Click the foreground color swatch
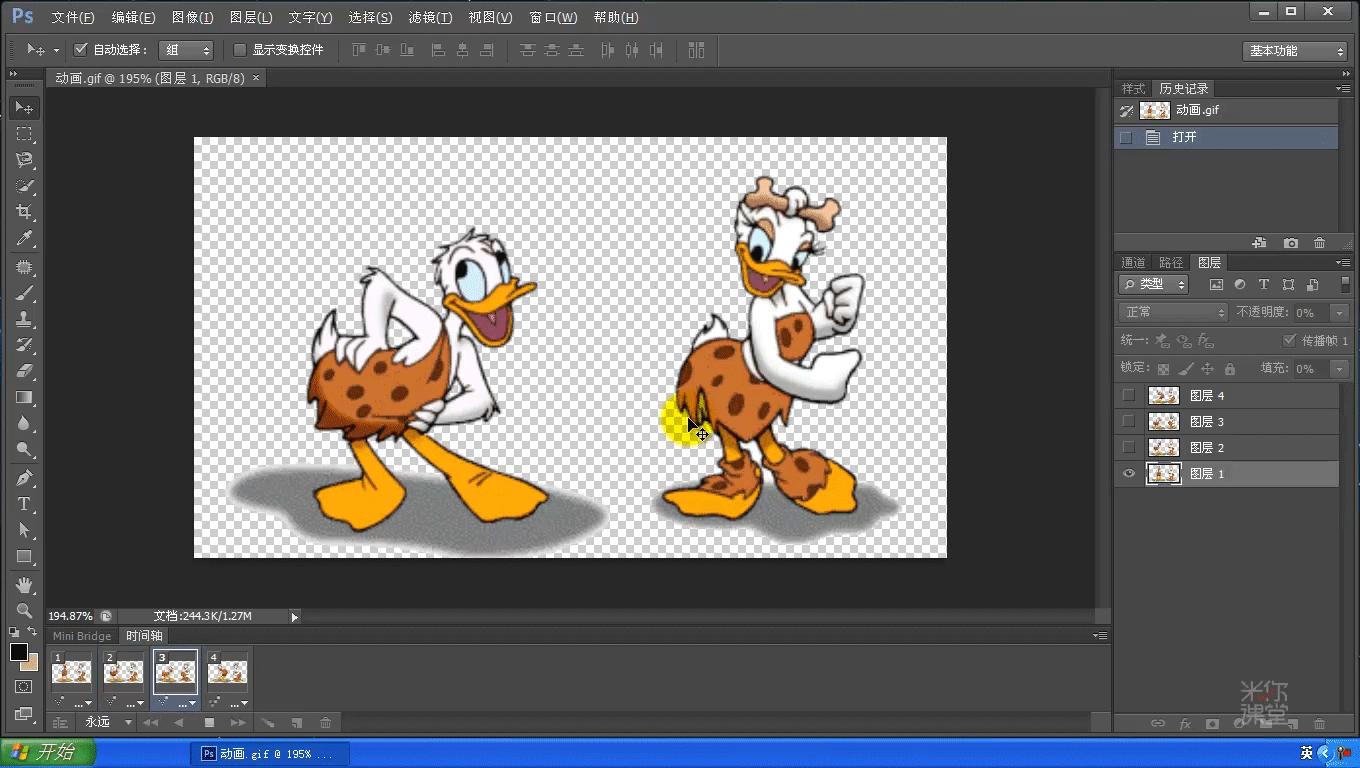 coord(19,652)
